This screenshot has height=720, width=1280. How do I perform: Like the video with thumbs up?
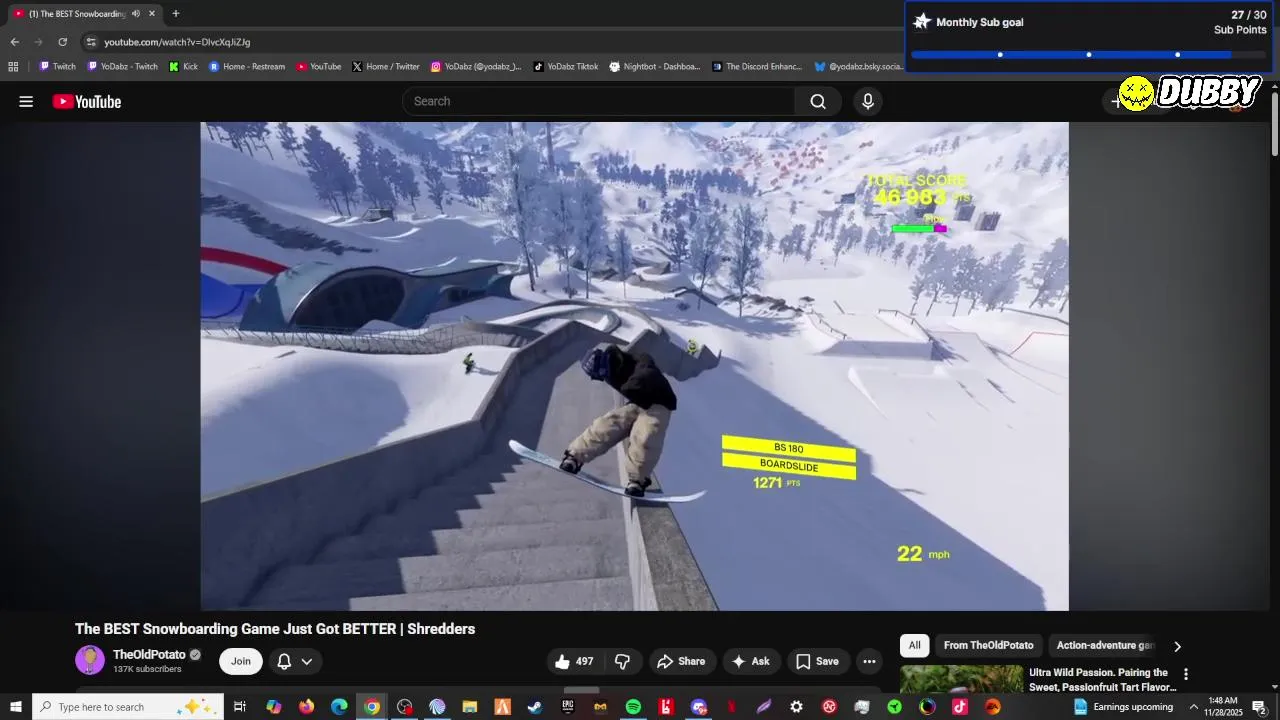tap(574, 661)
